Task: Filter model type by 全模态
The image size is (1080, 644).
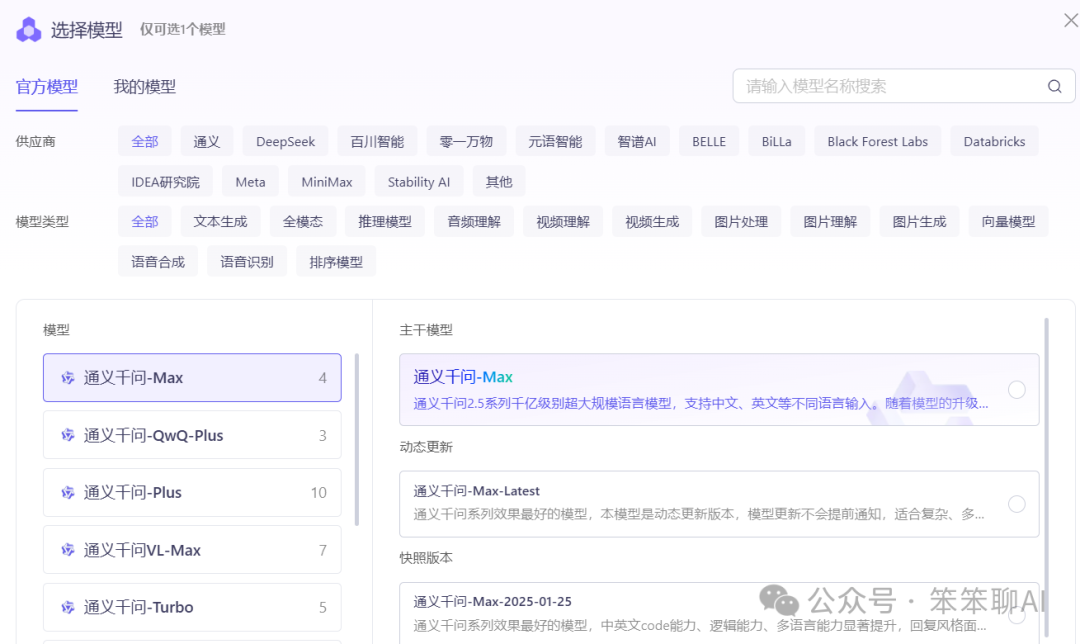Action: 303,222
